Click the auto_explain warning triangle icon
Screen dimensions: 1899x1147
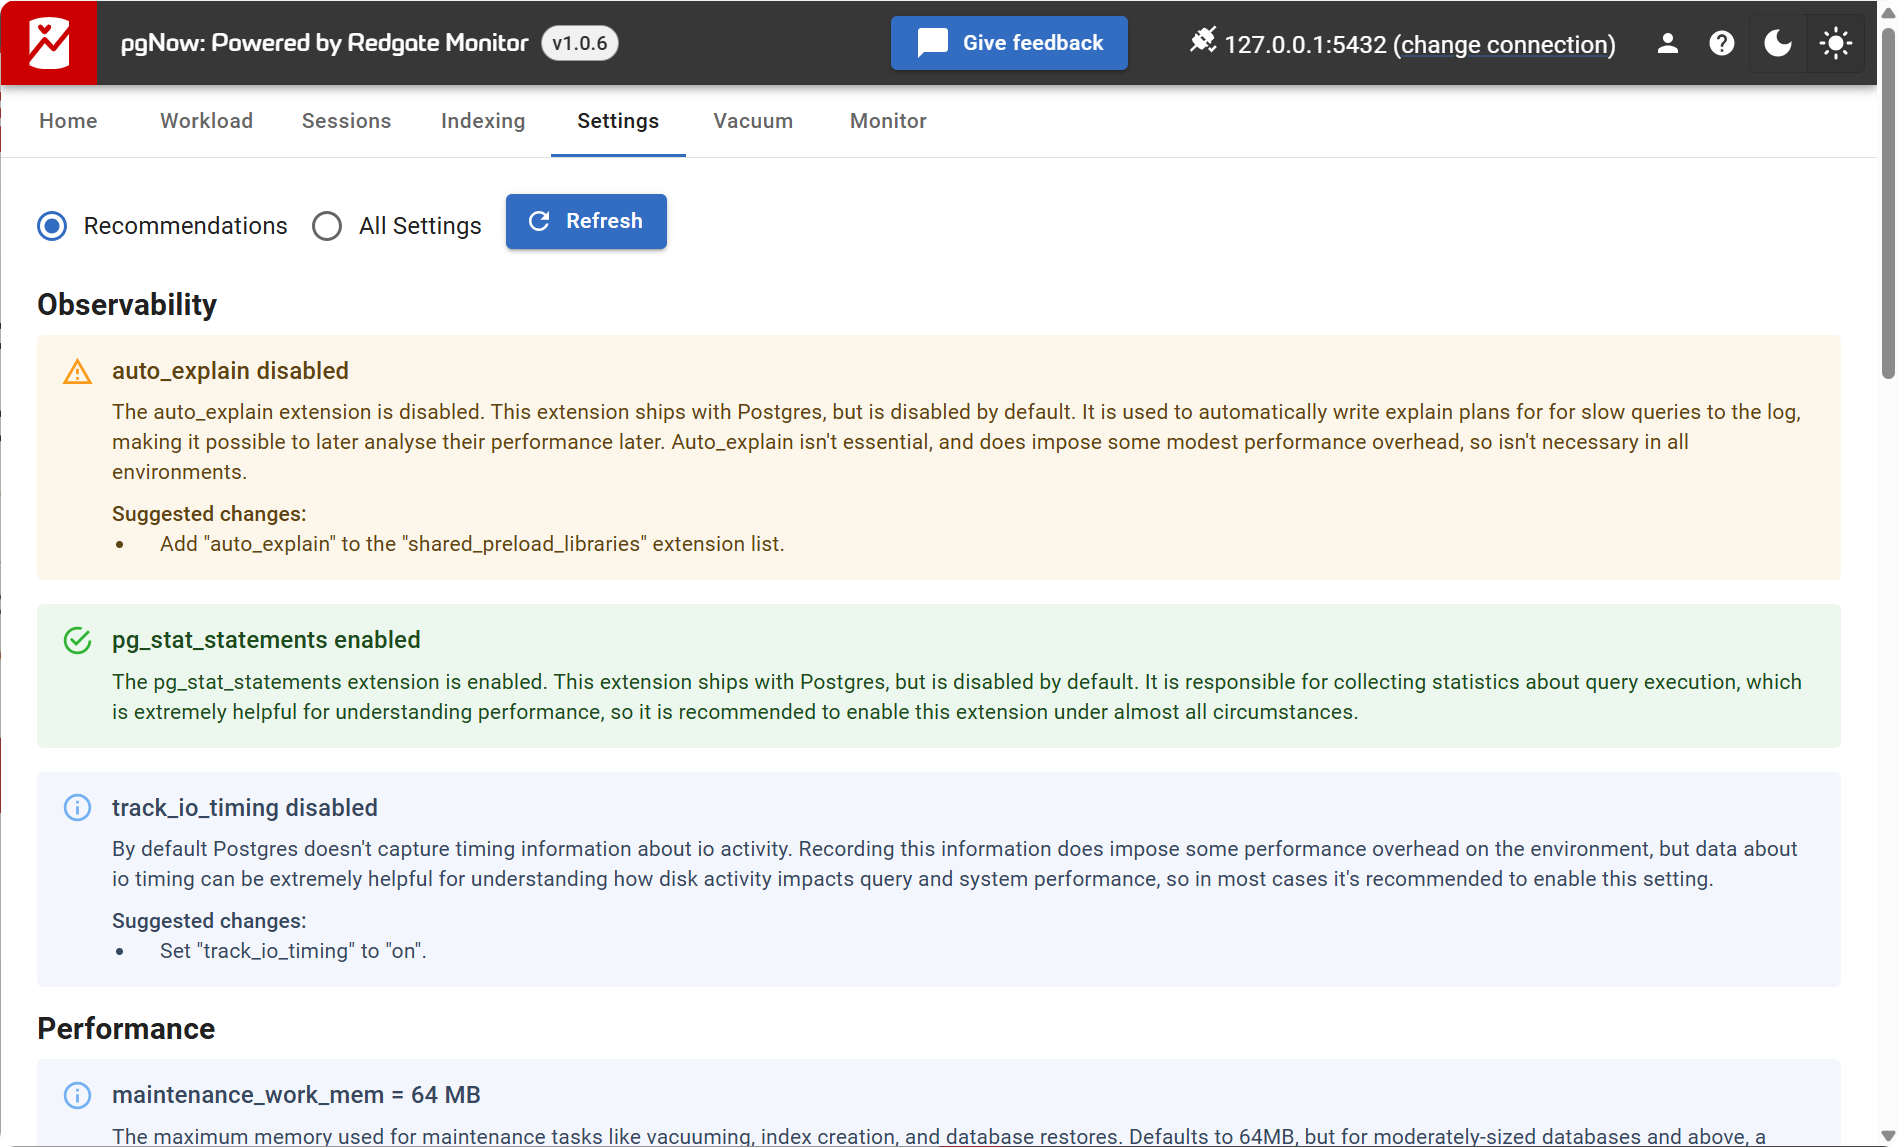click(77, 372)
